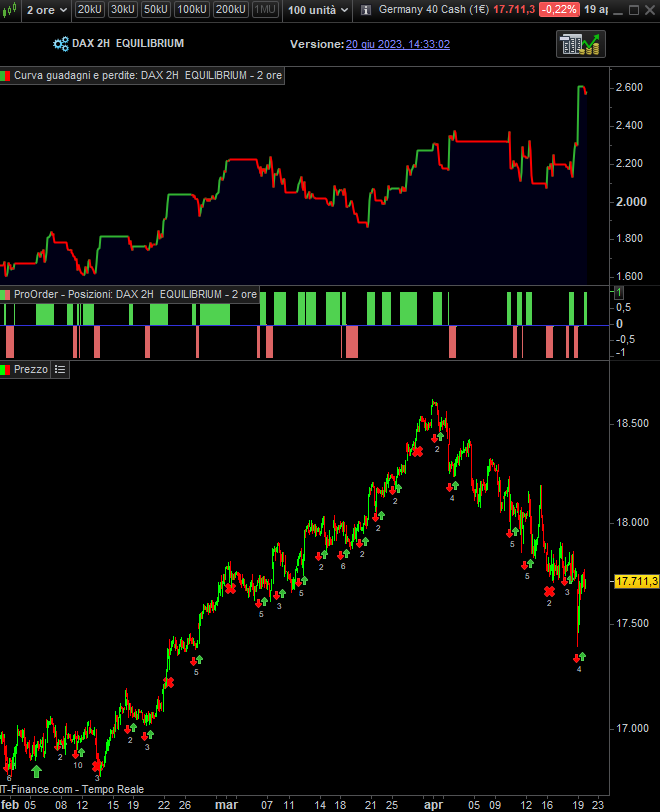Click the Prezzo panel label

tap(31, 369)
